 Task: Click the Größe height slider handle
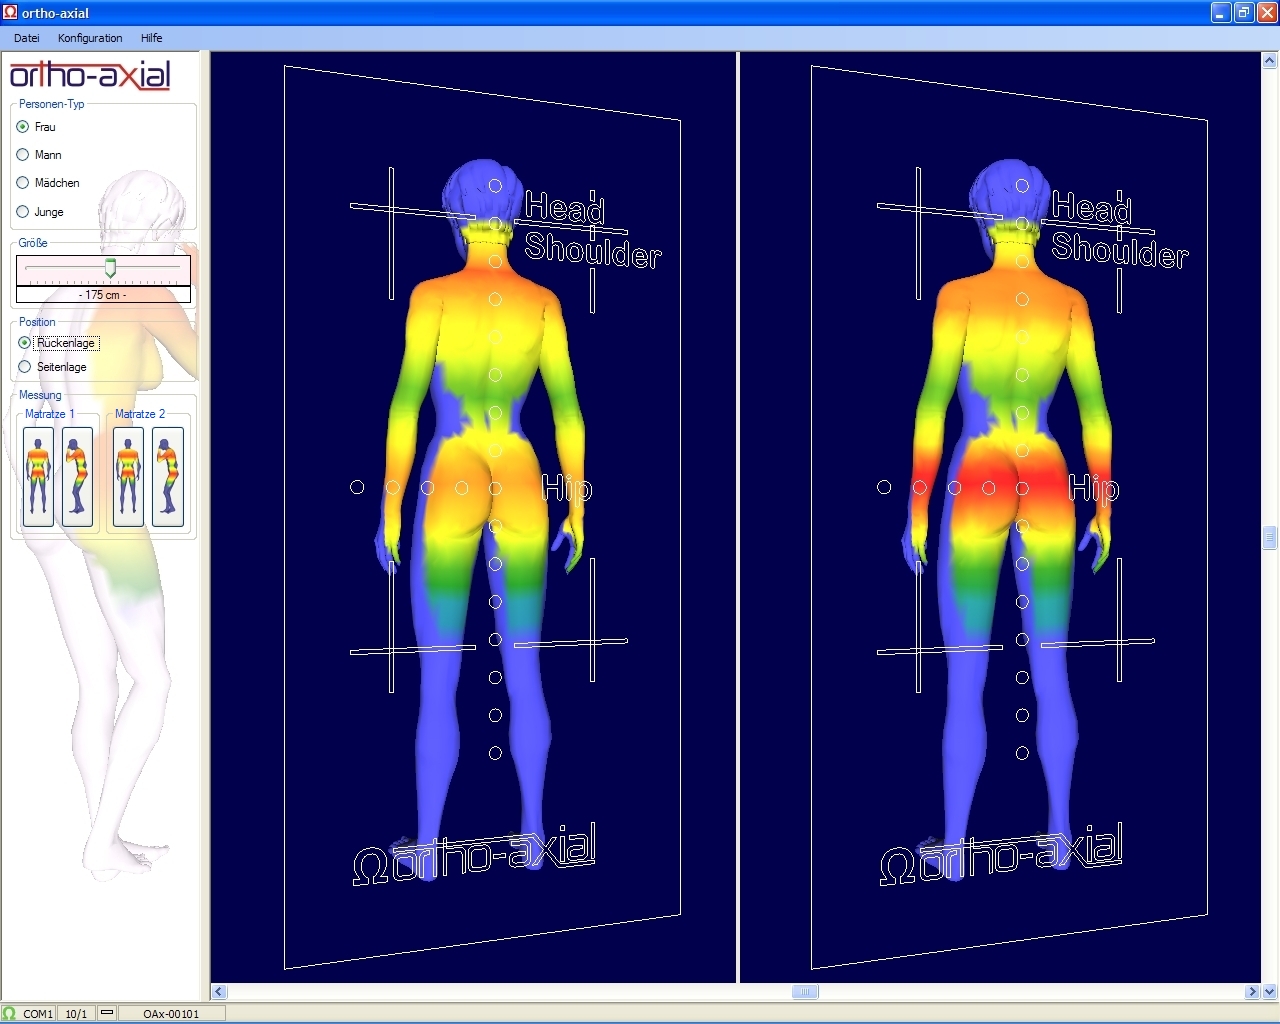point(111,268)
